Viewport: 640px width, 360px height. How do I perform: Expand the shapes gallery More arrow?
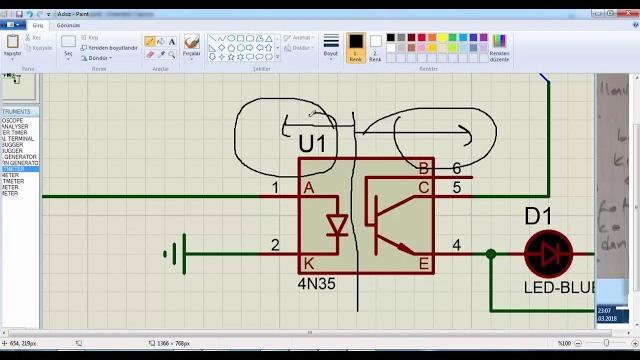pos(278,57)
